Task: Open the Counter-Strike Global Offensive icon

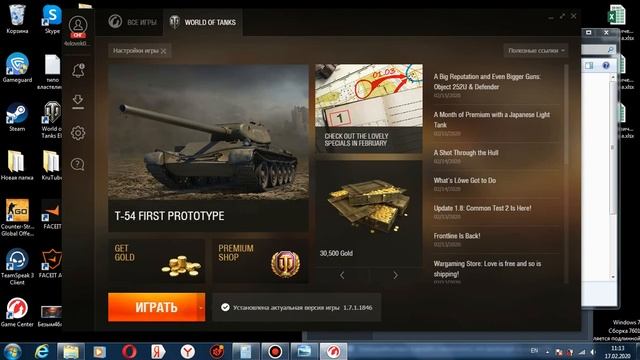Action: (x=17, y=218)
